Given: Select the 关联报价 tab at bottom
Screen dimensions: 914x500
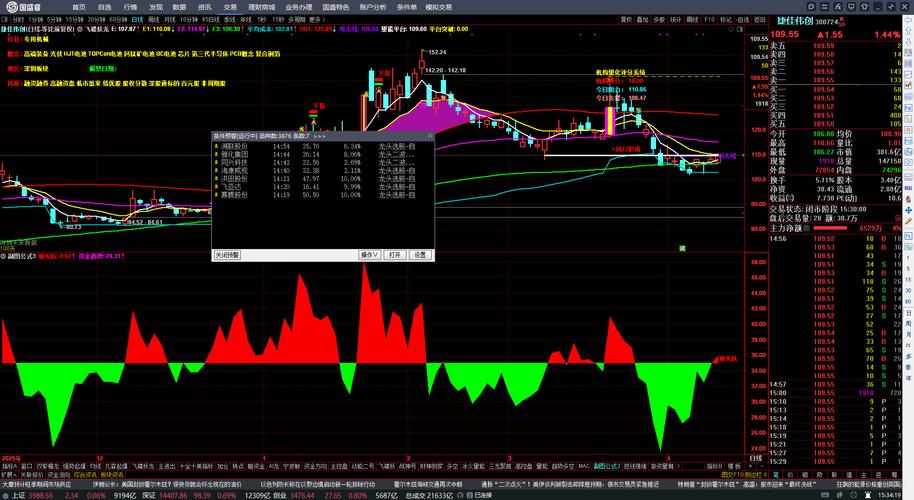Looking at the screenshot, I should (33, 475).
